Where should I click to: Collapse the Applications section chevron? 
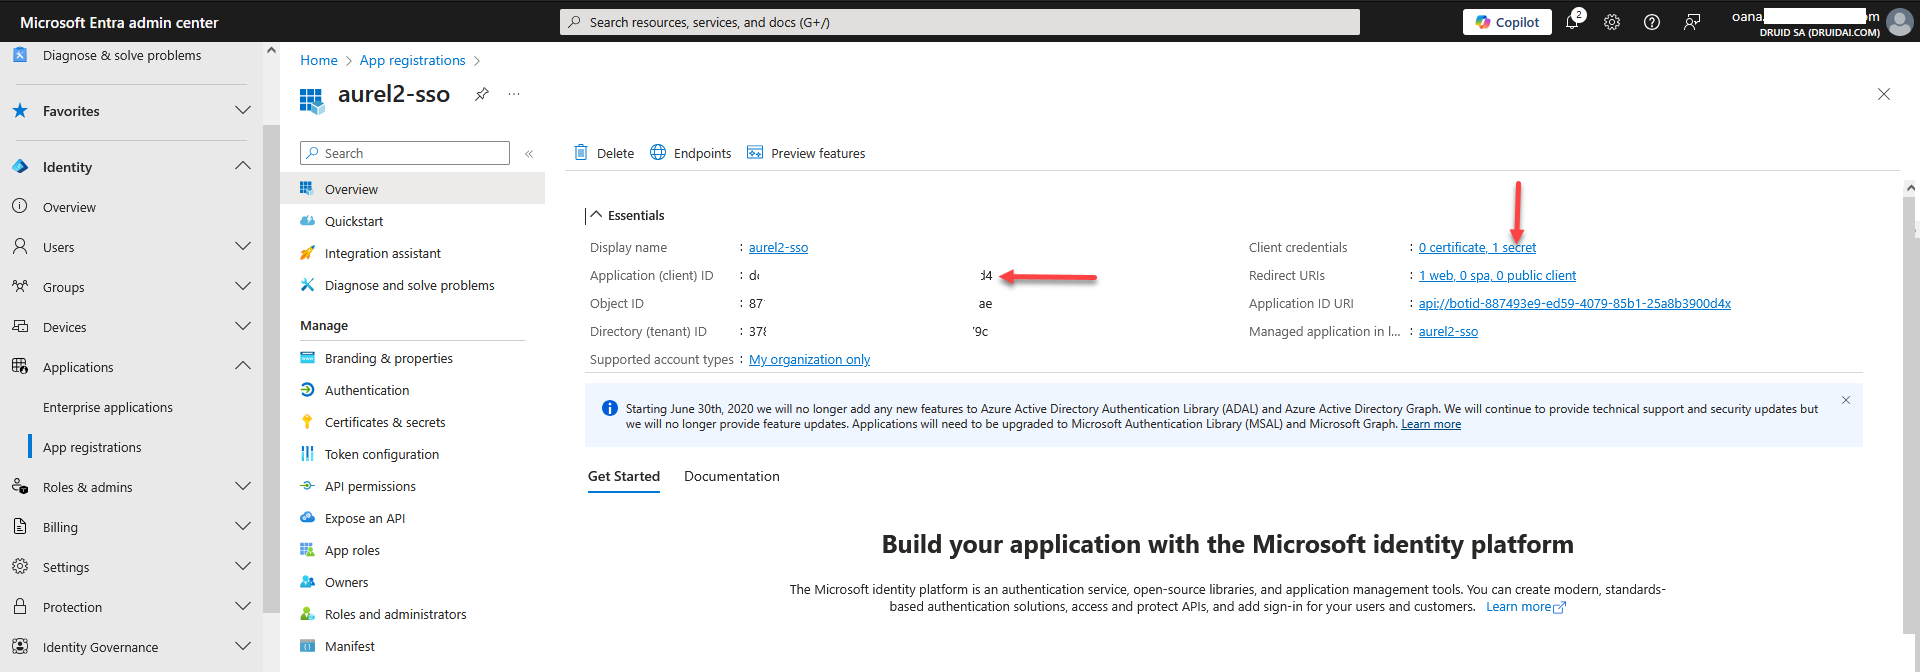242,366
